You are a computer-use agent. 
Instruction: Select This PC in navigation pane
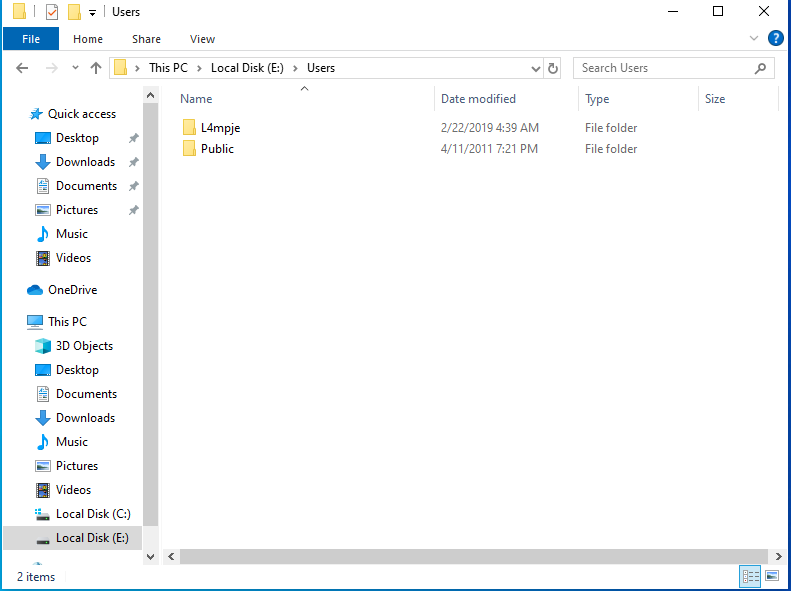67,322
